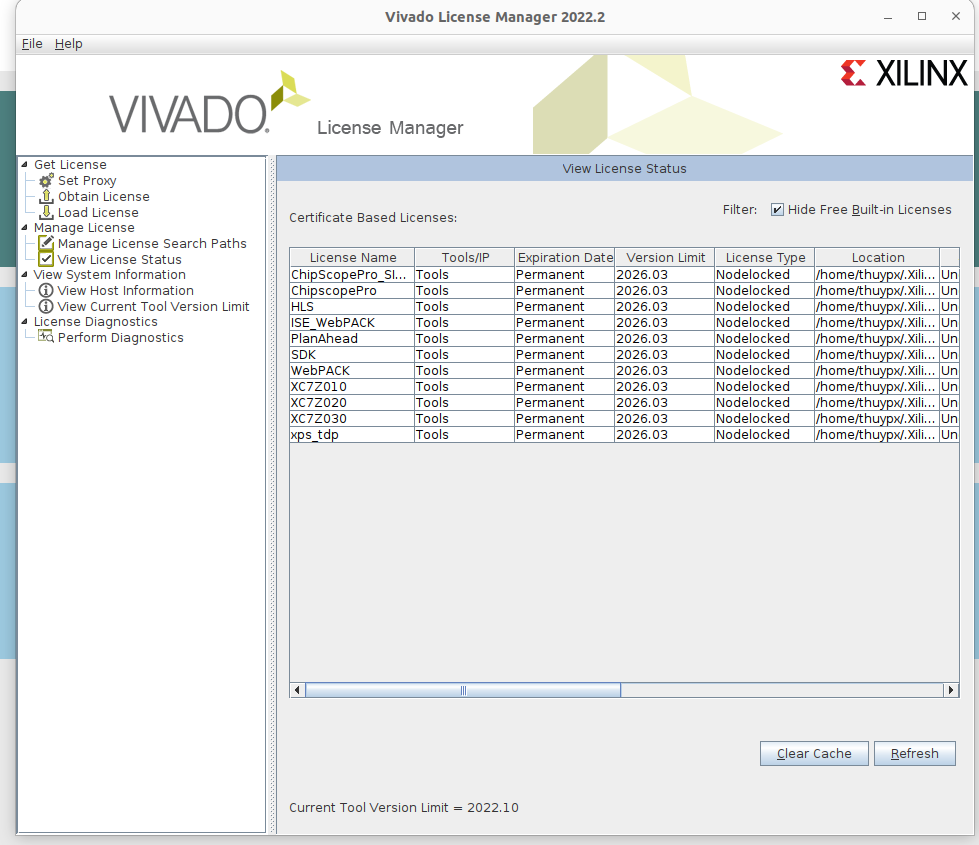Click the Location cell of the HLS row
Viewport: 979px width, 845px height.
pos(877,307)
